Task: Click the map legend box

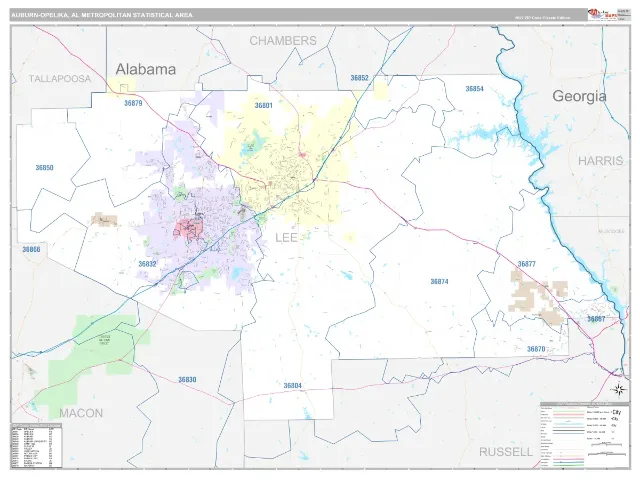Action: pos(584,434)
